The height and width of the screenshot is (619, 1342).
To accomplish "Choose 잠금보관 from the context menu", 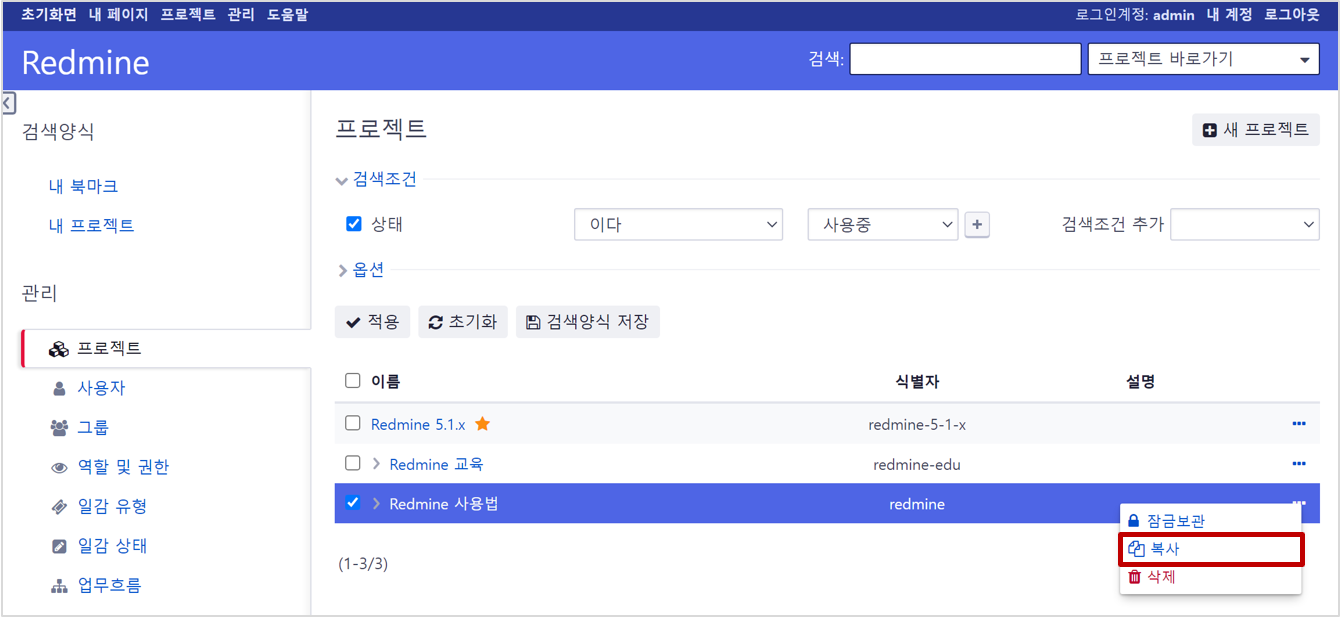I will click(1210, 521).
